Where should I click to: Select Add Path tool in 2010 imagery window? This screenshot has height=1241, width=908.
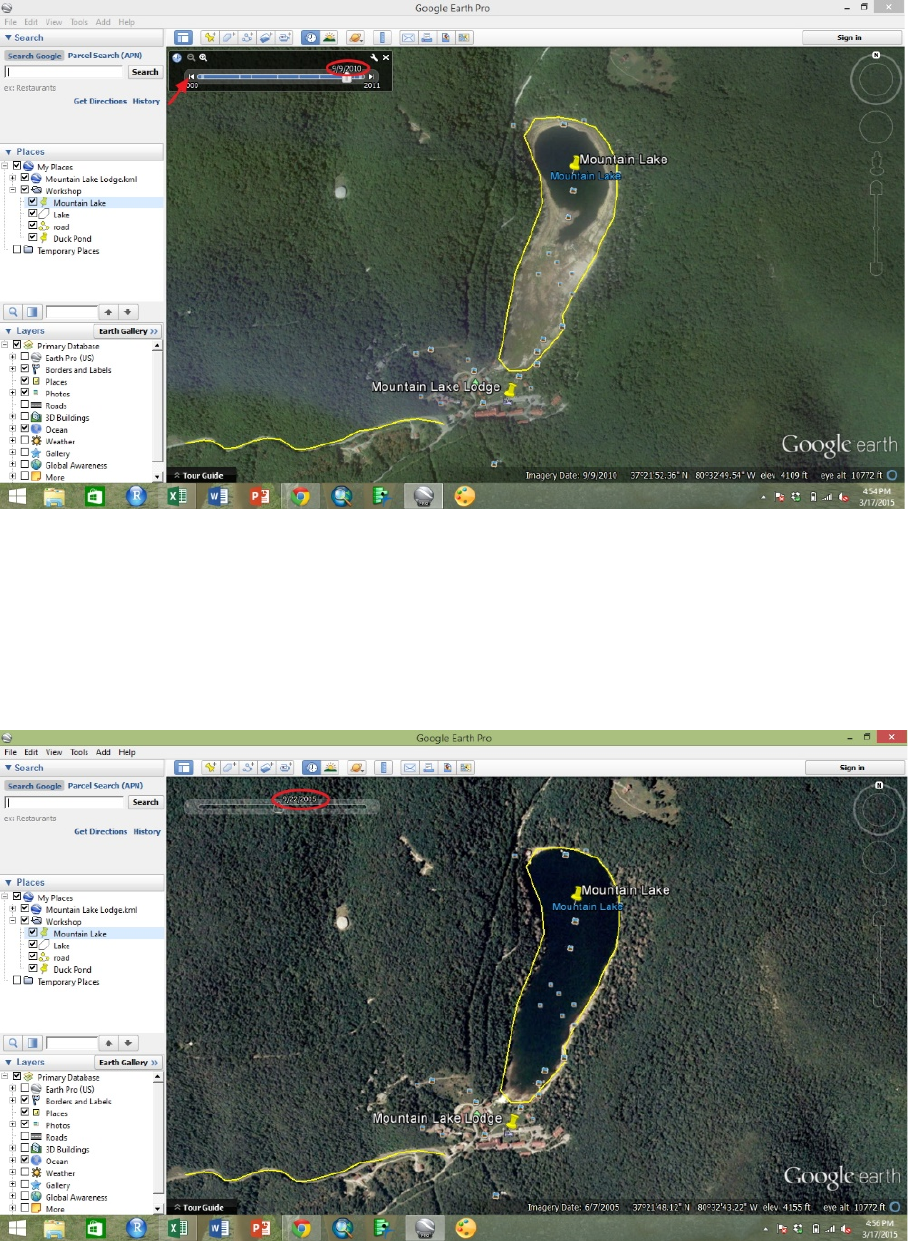tap(248, 38)
